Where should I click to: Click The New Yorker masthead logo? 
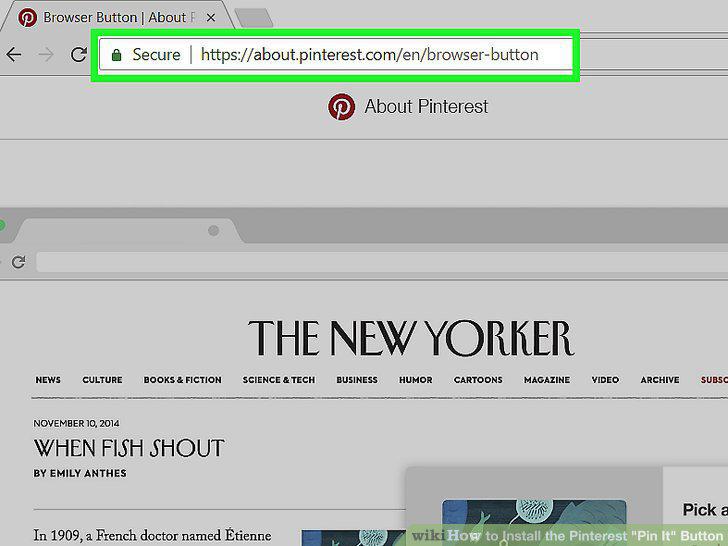(411, 338)
